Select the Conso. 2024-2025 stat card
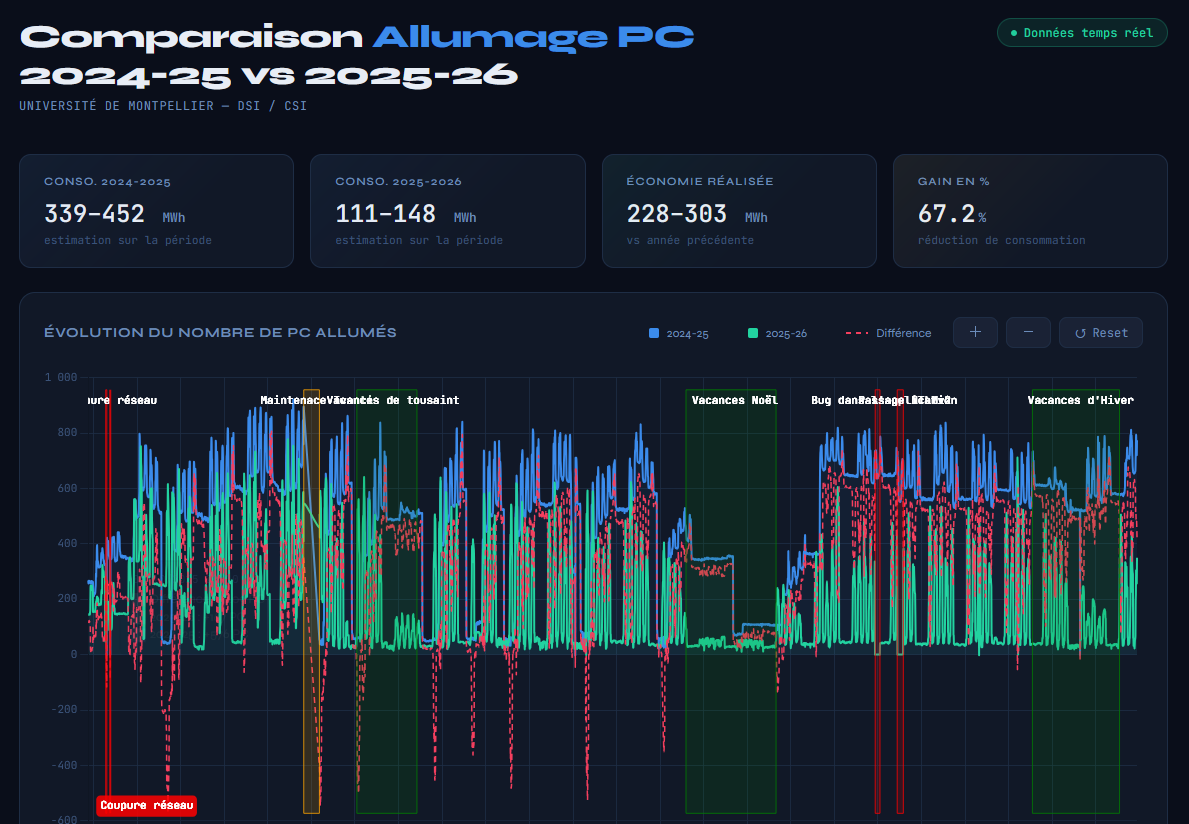 [x=156, y=211]
